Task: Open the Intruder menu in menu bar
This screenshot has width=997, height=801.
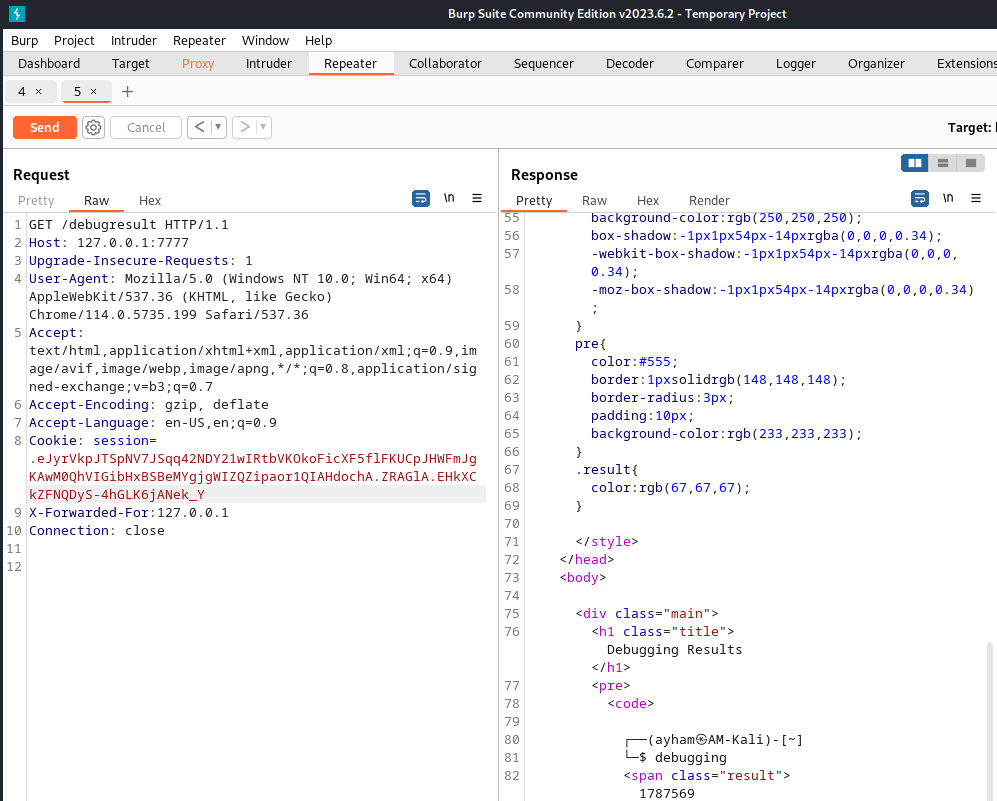Action: point(134,40)
